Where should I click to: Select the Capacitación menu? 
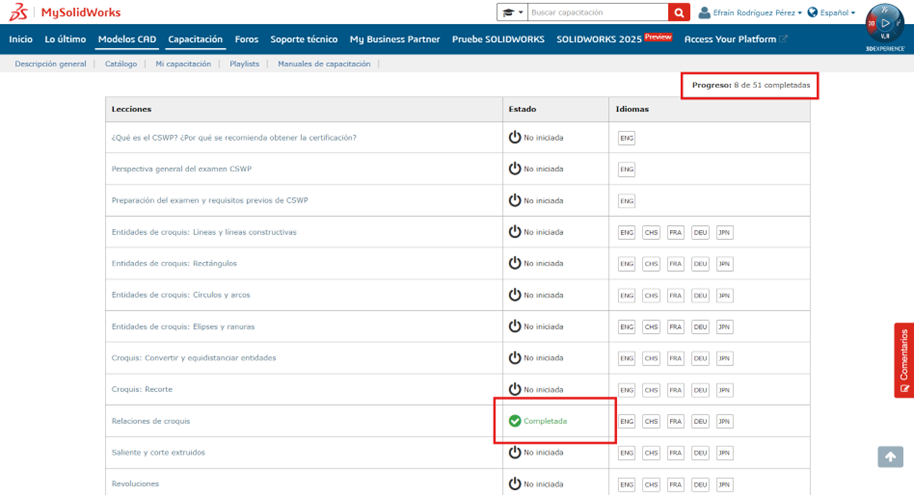click(x=195, y=39)
